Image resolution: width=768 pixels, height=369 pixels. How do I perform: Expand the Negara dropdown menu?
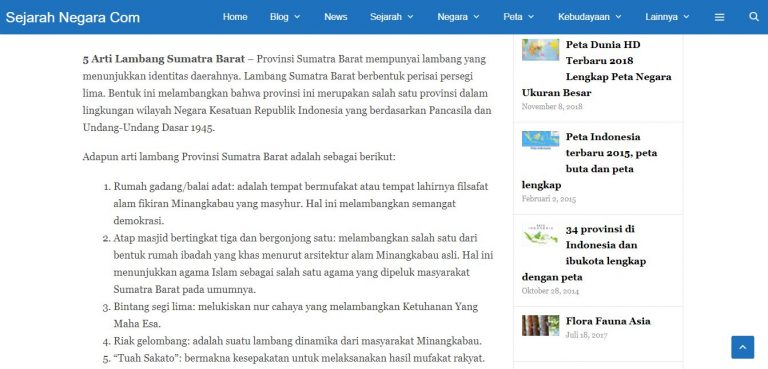458,17
